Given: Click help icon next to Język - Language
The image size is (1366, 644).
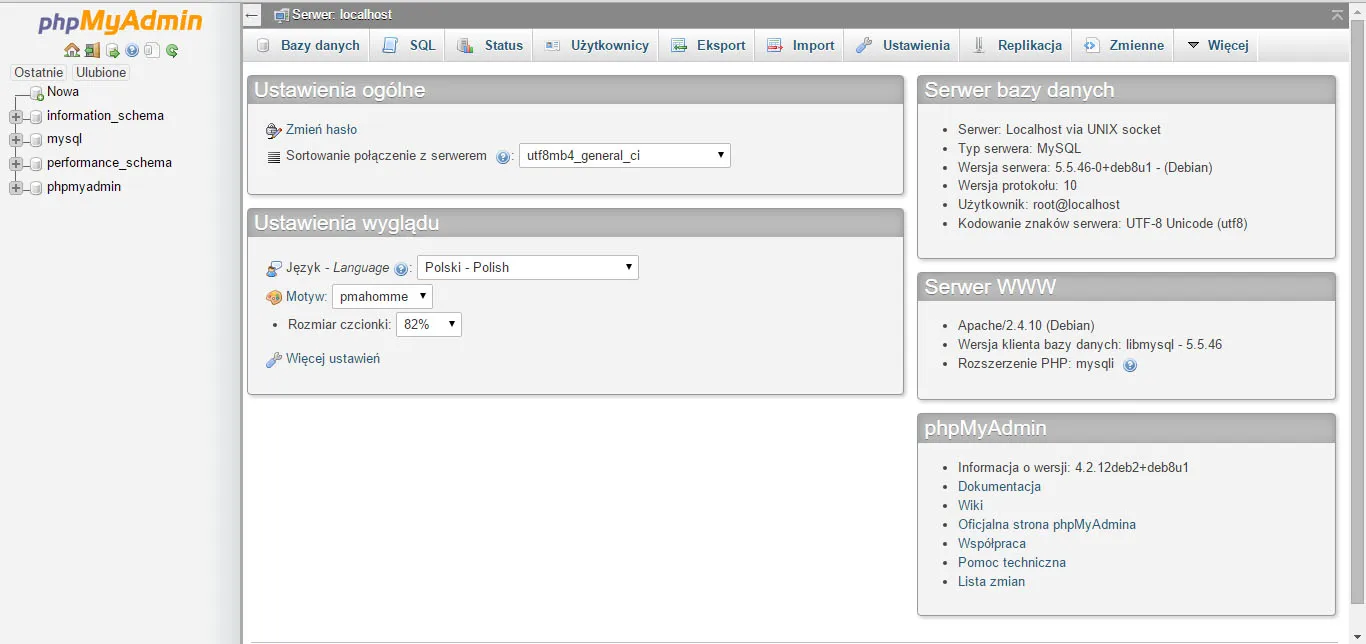Looking at the screenshot, I should coord(401,269).
